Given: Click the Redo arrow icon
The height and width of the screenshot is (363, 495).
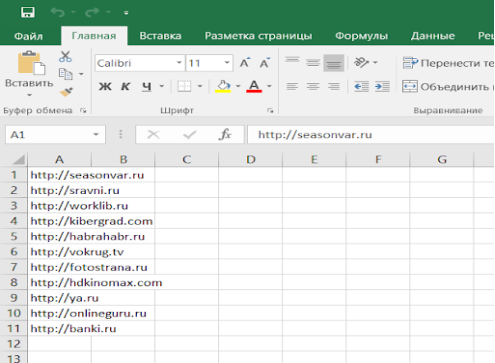Looking at the screenshot, I should point(92,12).
